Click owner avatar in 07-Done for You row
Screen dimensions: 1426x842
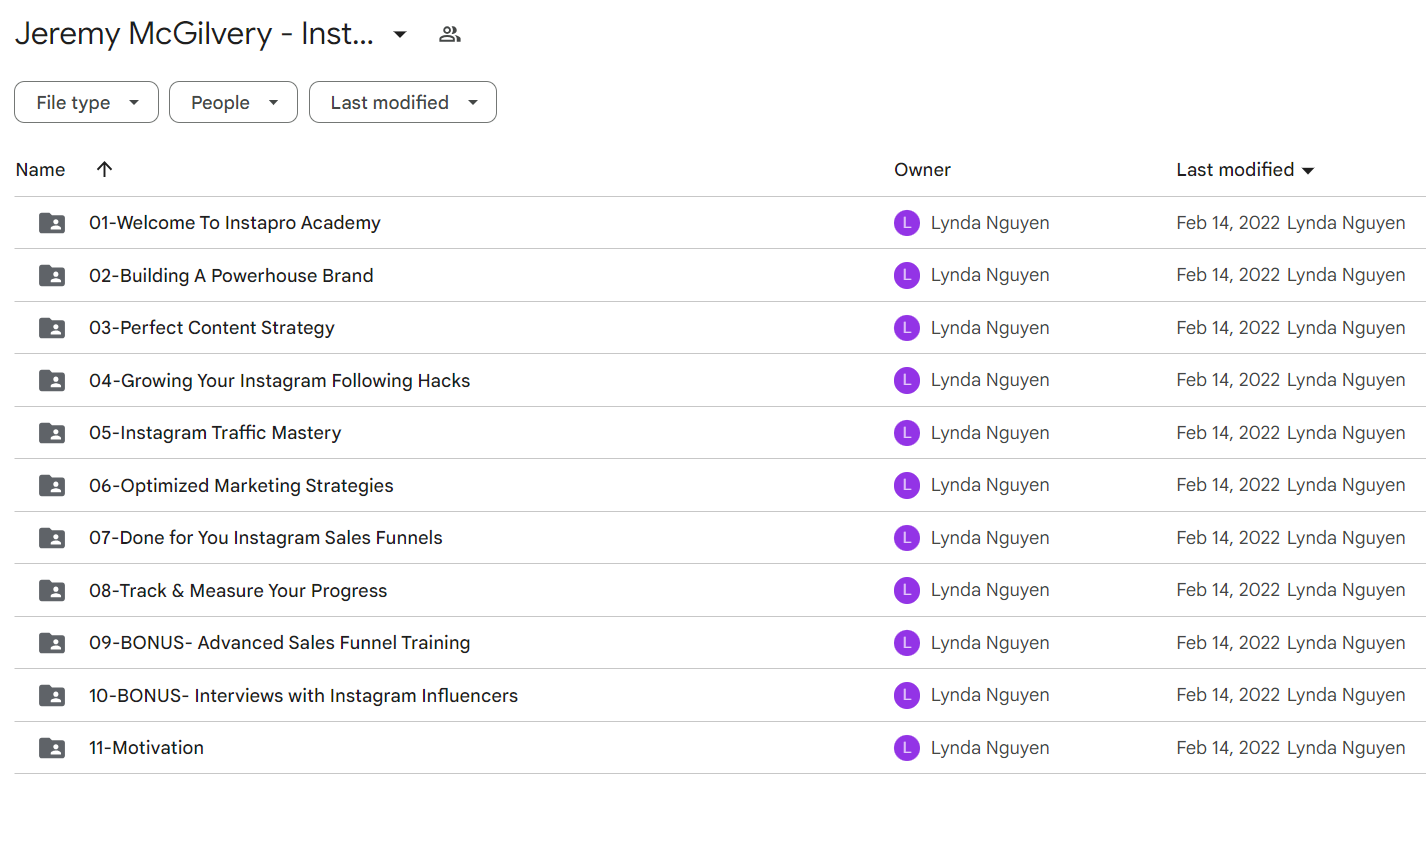(x=907, y=538)
